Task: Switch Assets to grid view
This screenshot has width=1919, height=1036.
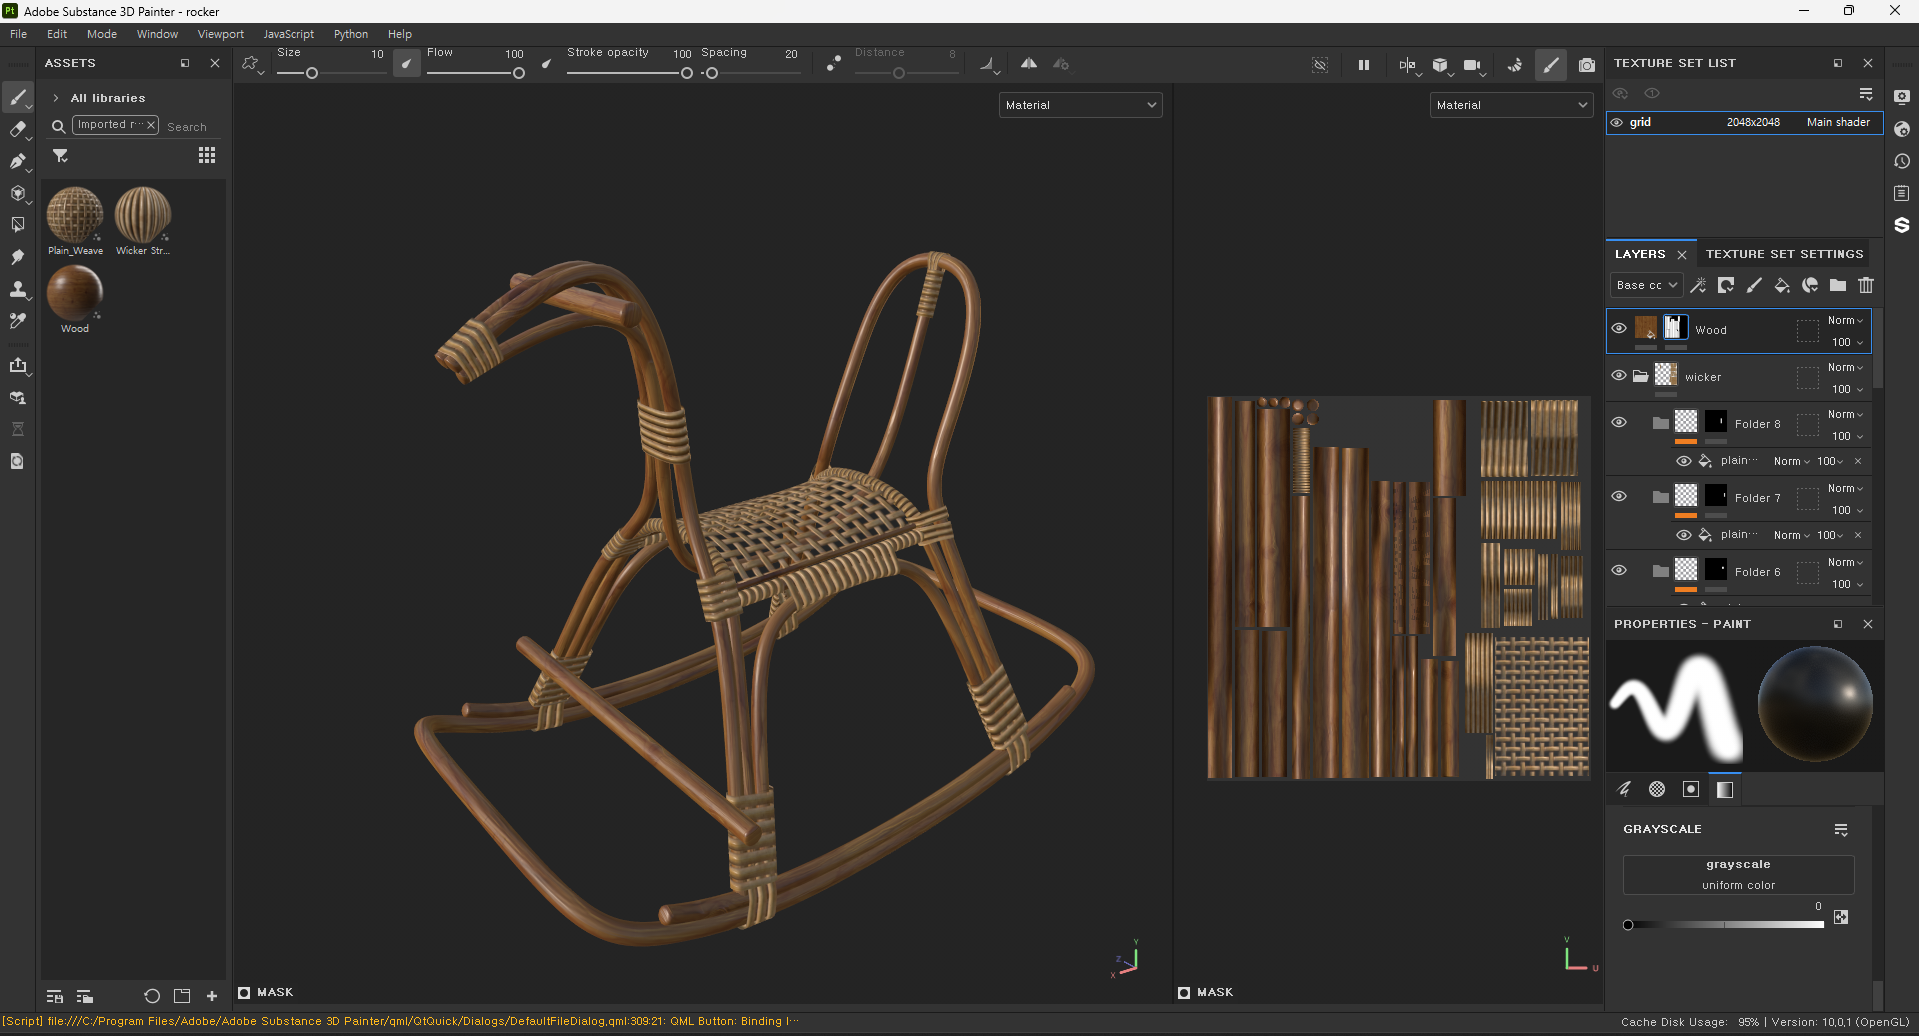Action: [207, 155]
